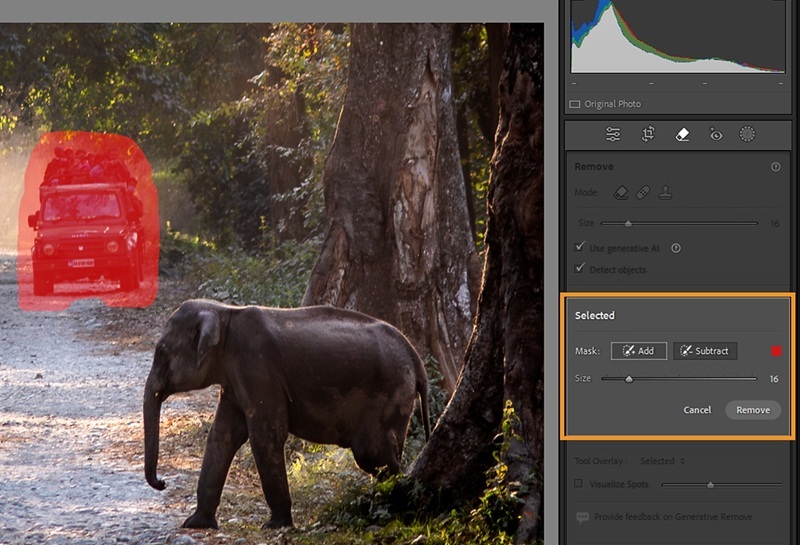
Task: Choose the Remove eraser mode icon
Action: tap(621, 192)
